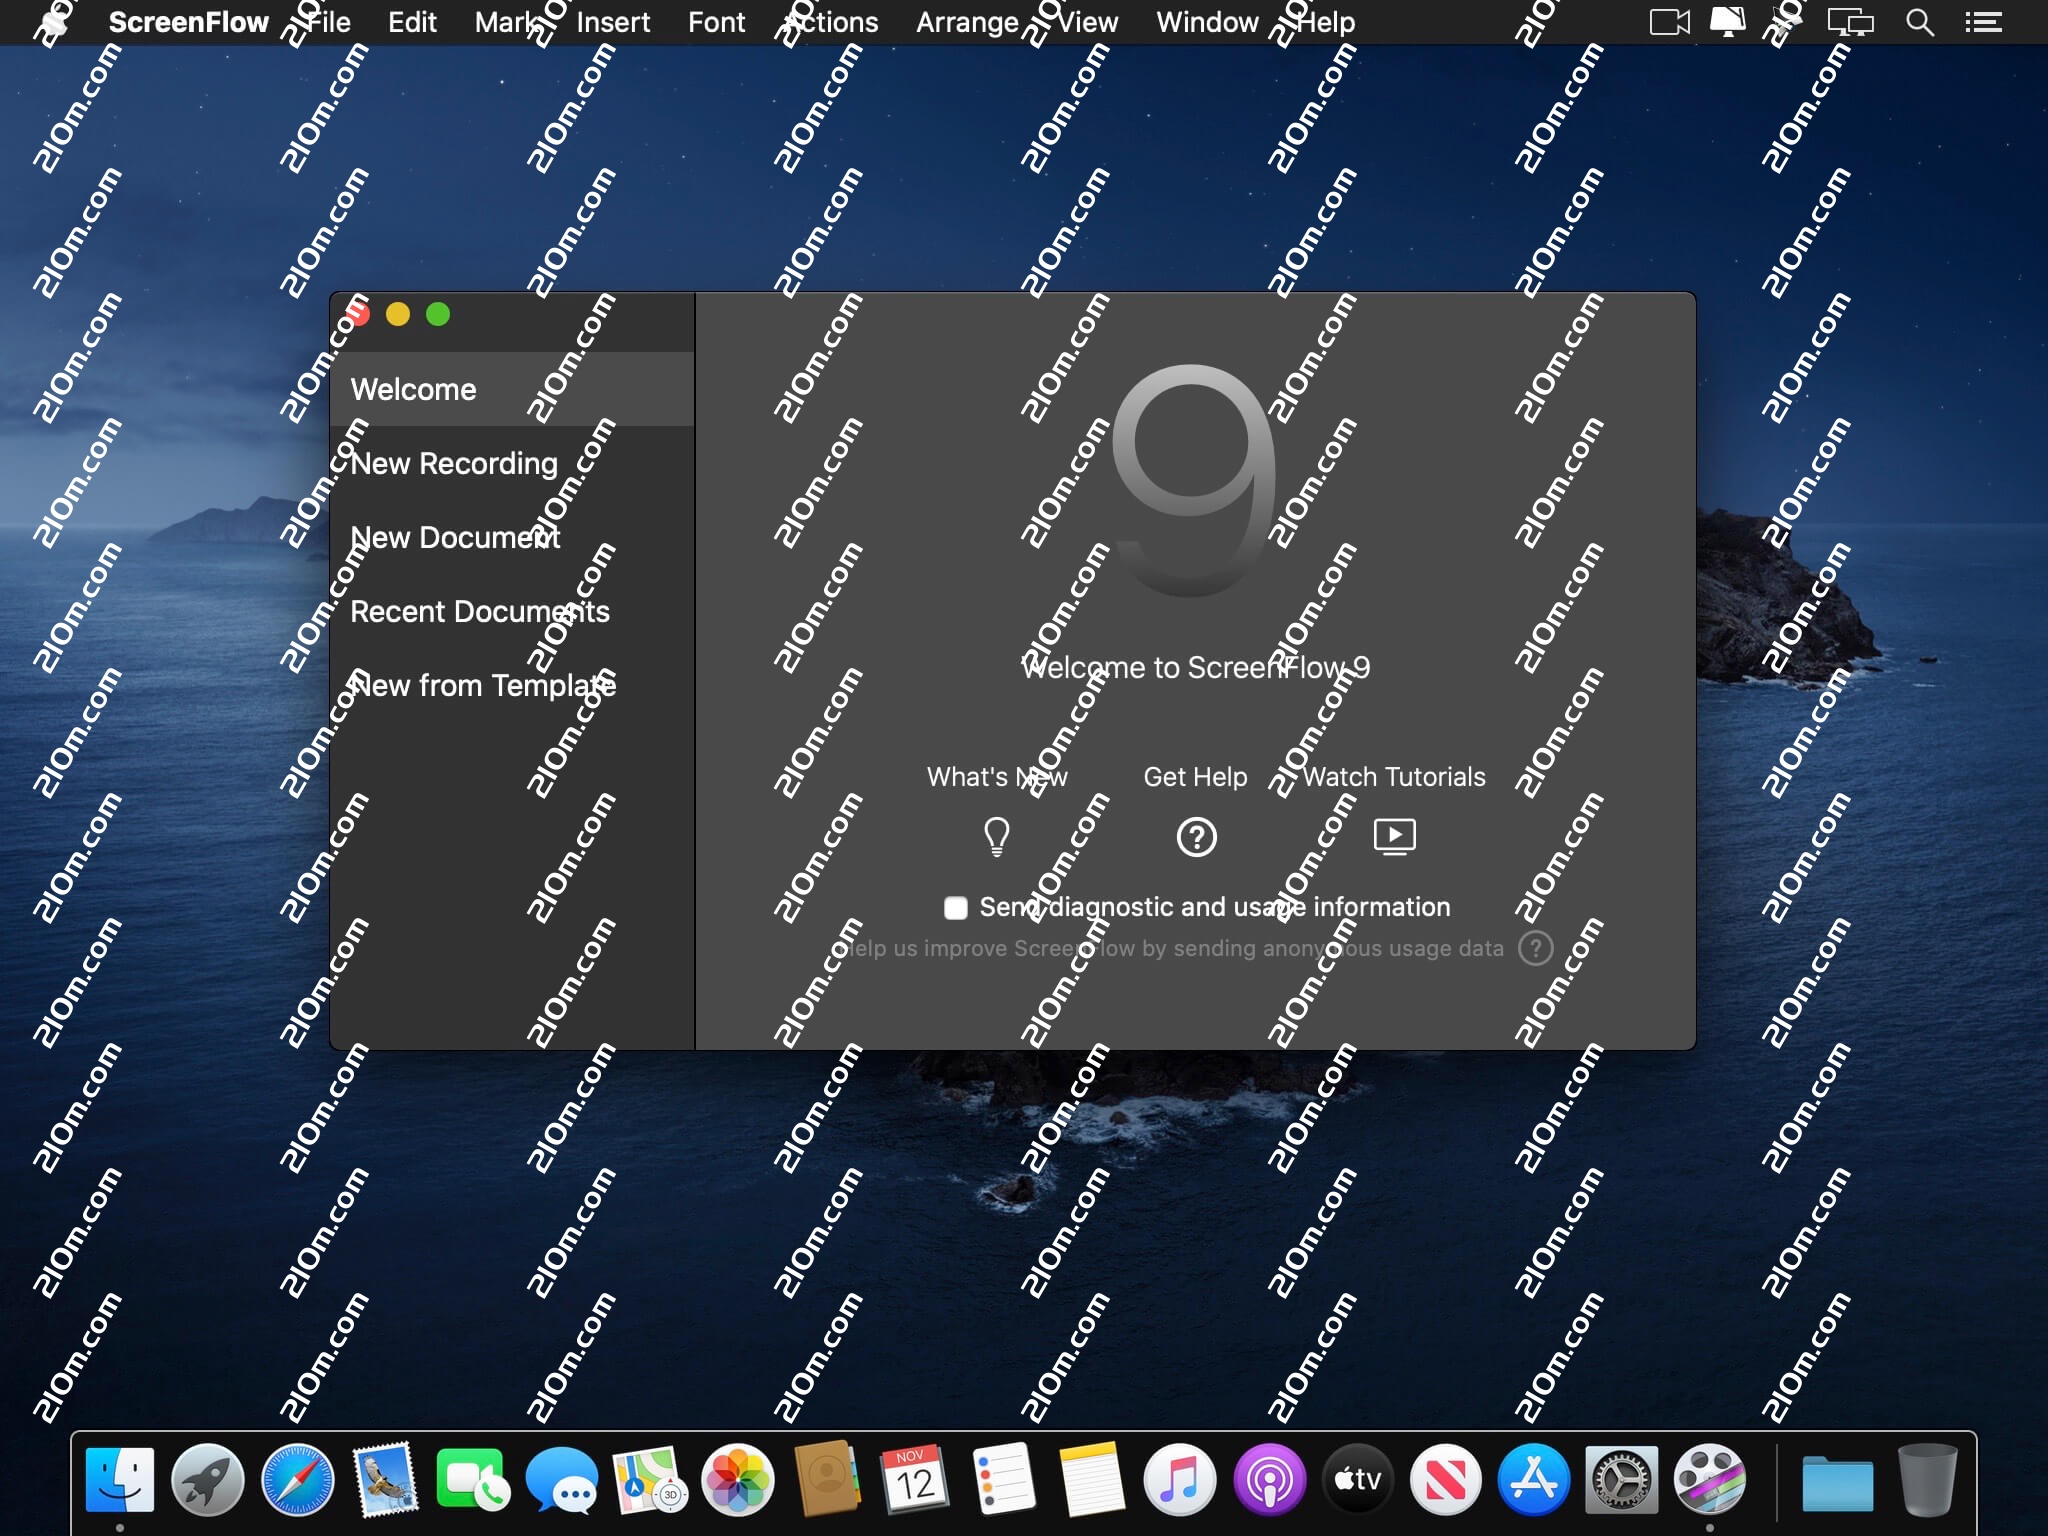
Task: Click the display mirroring icon in menu bar
Action: point(1849,22)
